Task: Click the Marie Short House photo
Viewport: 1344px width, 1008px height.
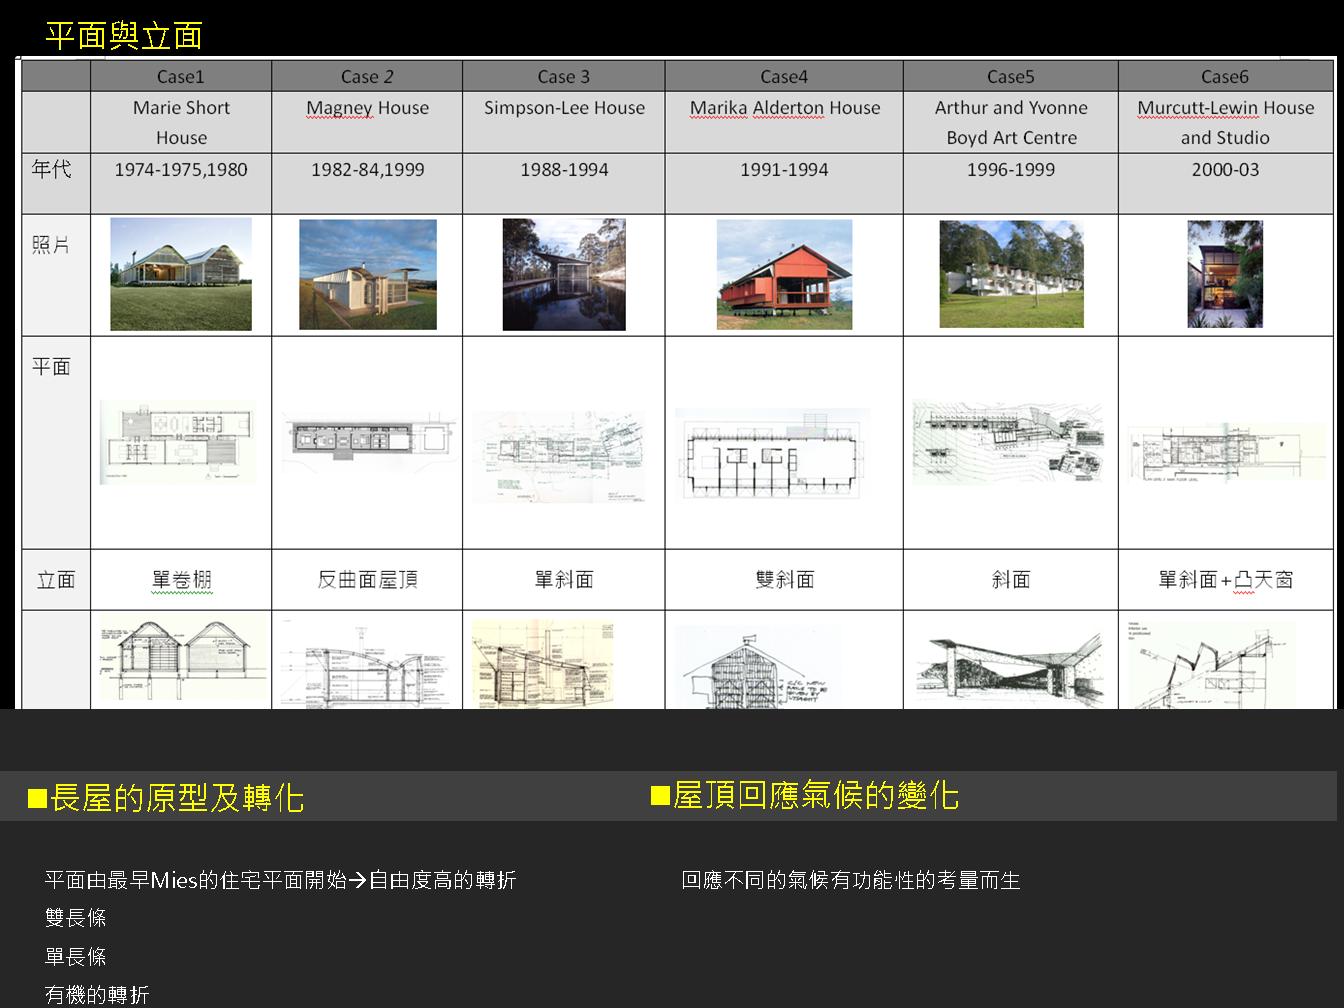Action: click(x=181, y=274)
